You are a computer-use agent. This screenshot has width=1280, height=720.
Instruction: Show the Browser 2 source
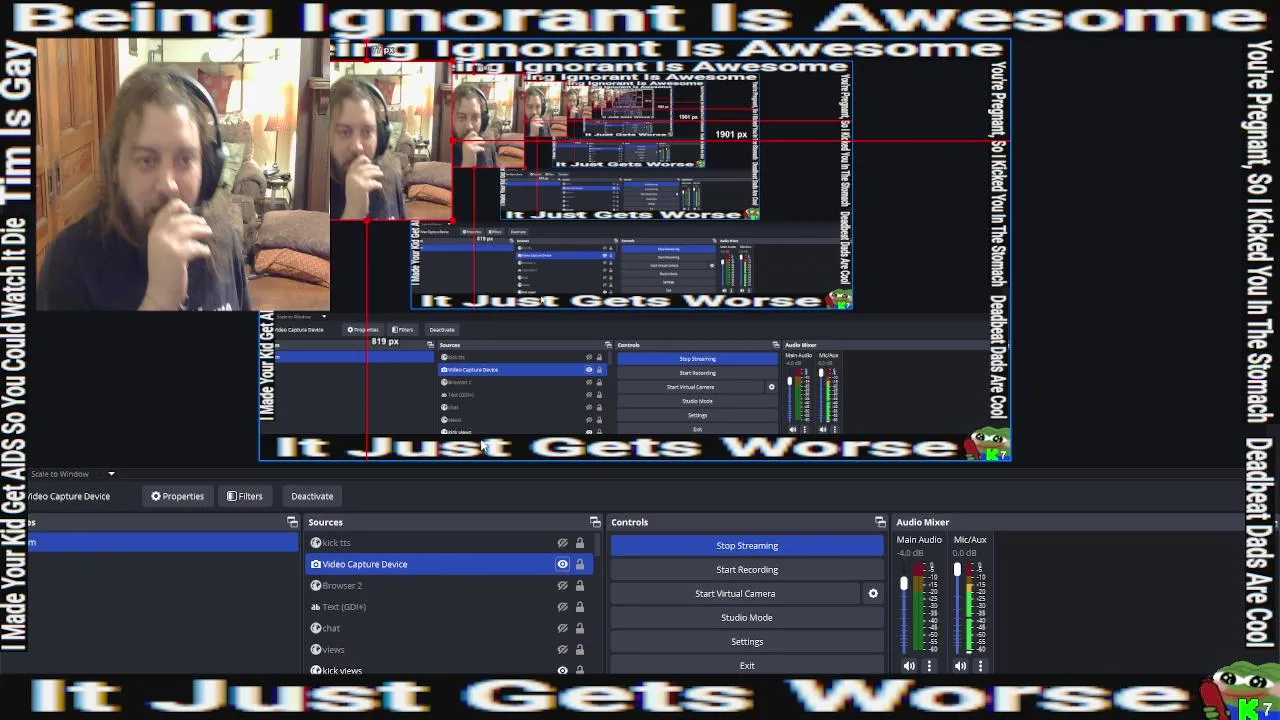coord(562,586)
